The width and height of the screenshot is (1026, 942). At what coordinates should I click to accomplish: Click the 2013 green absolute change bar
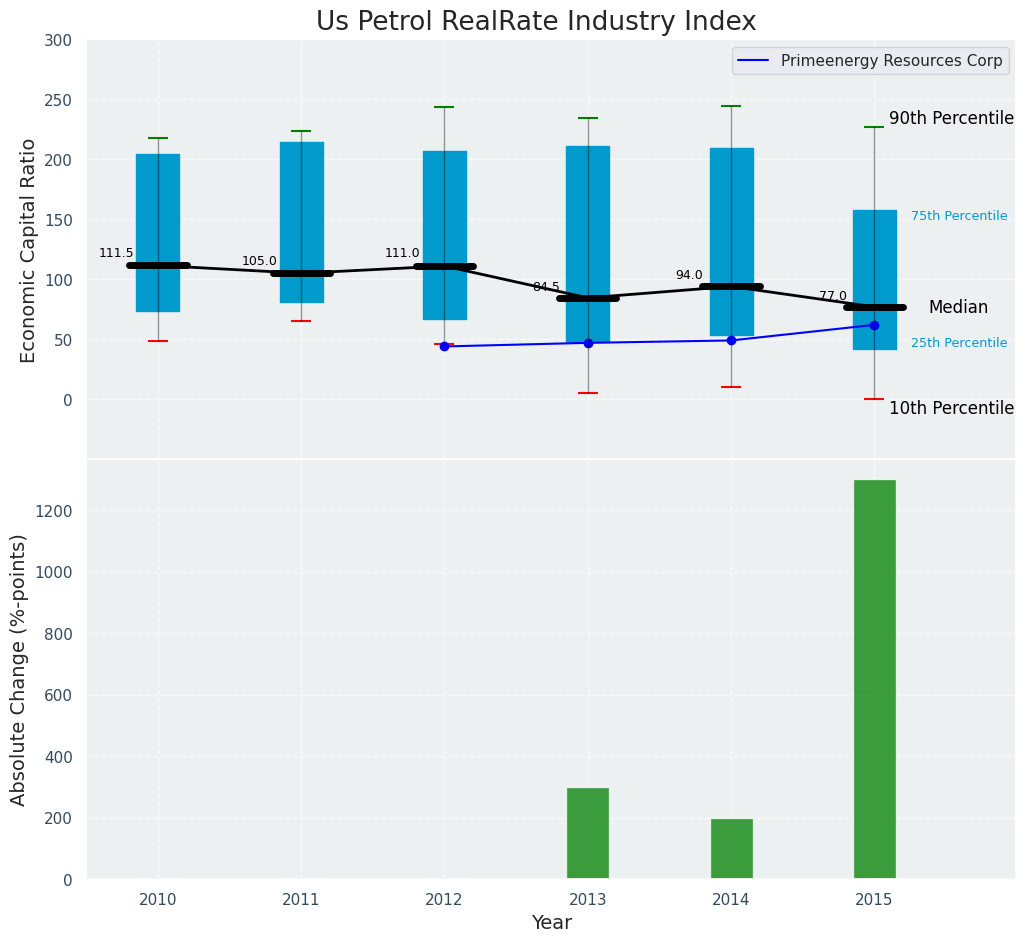coord(587,833)
